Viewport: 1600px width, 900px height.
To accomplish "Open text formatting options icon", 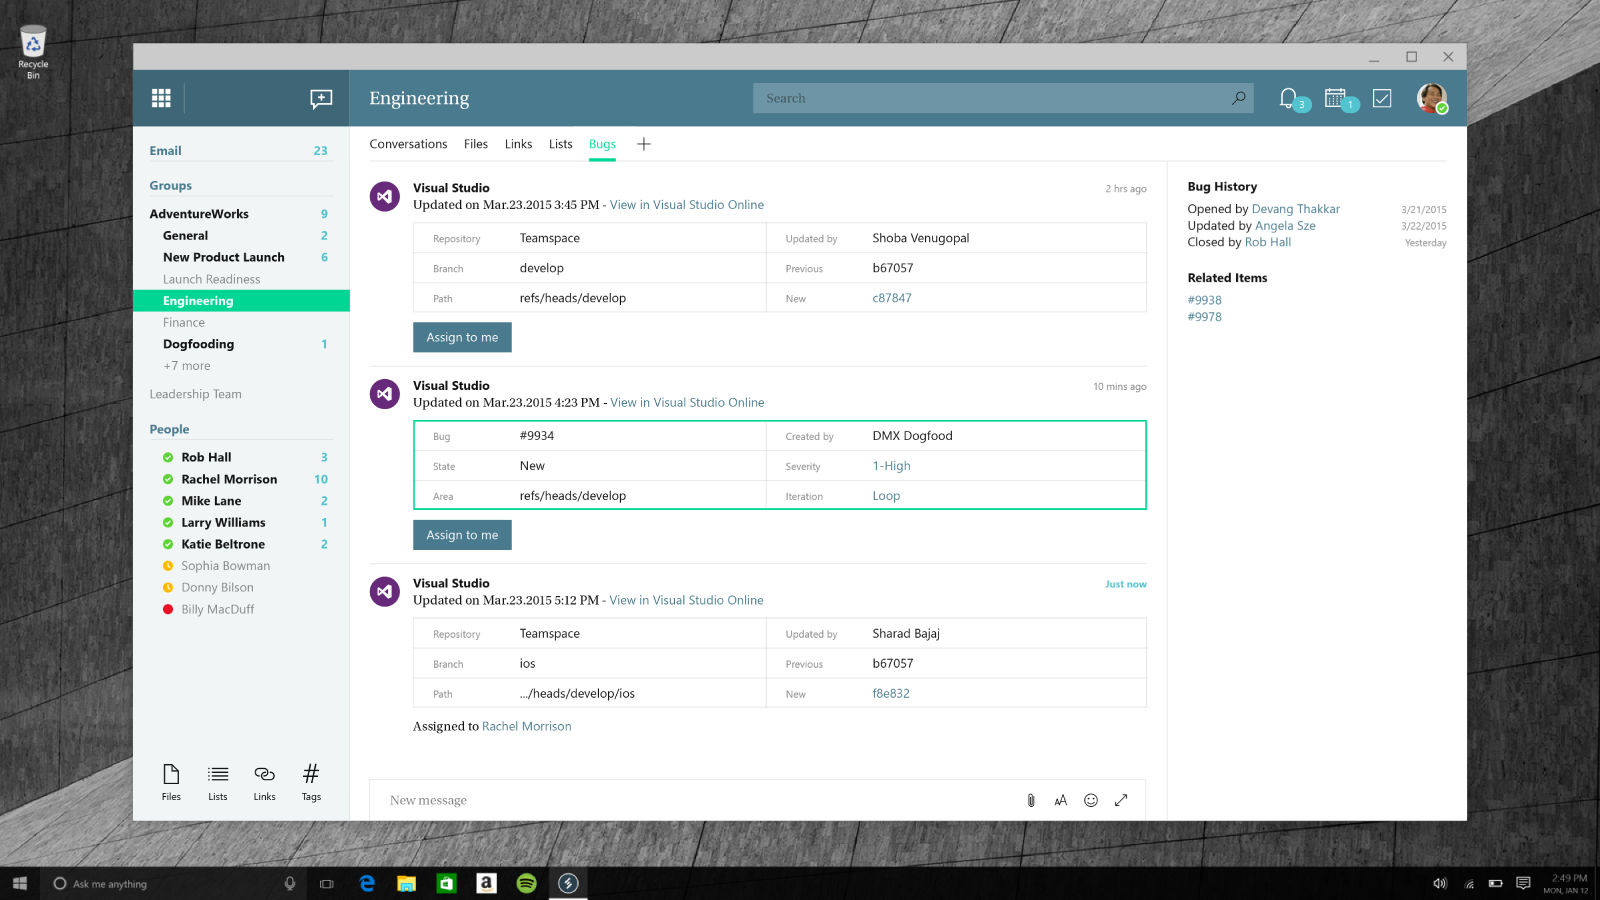I will [x=1061, y=800].
